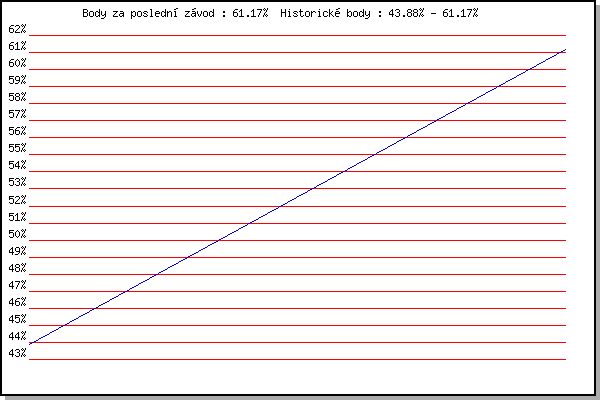Click the 43.88% value in the title
This screenshot has height=400, width=600.
[x=406, y=13]
